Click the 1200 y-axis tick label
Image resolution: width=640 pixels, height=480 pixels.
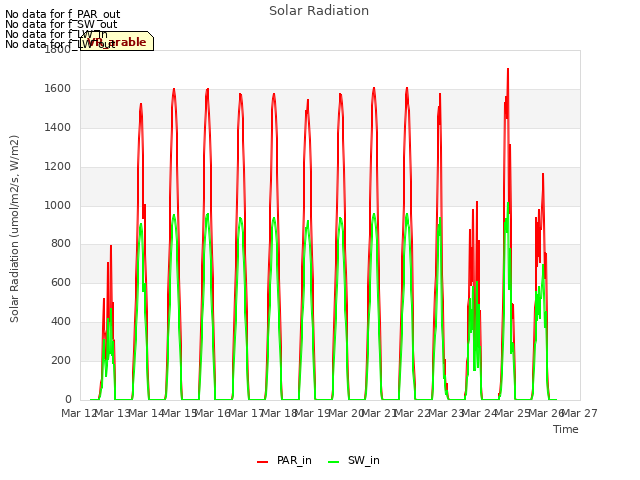click(x=58, y=167)
